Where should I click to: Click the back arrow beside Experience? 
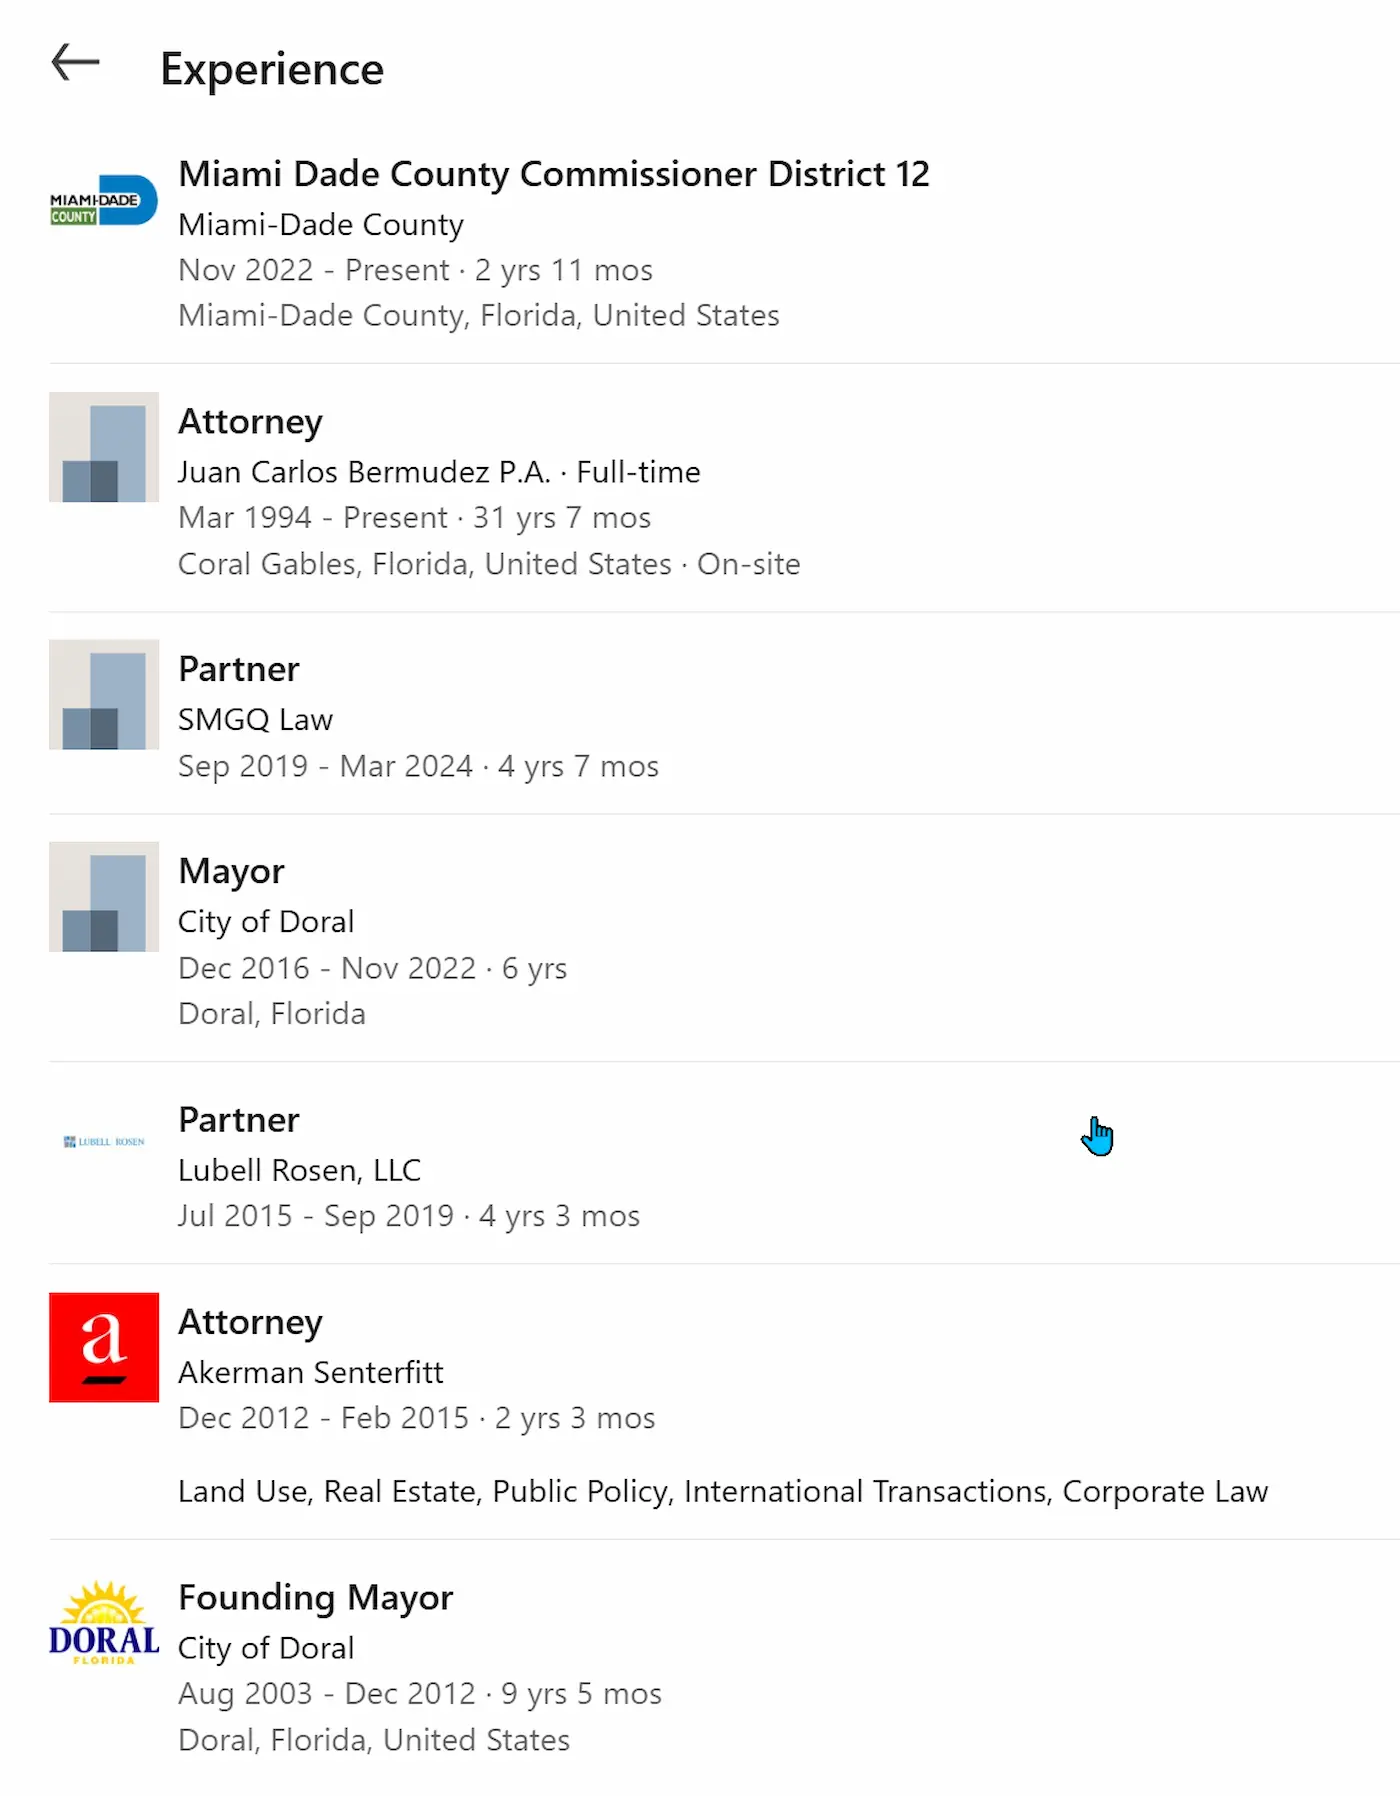pyautogui.click(x=76, y=63)
